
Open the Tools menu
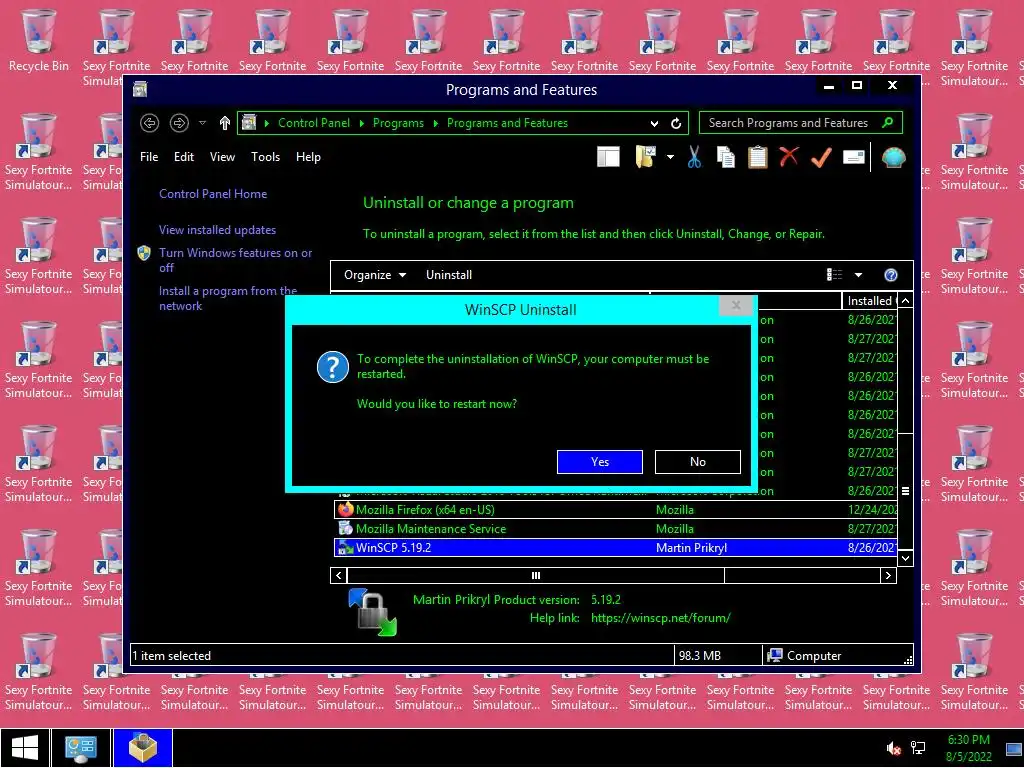click(x=265, y=157)
